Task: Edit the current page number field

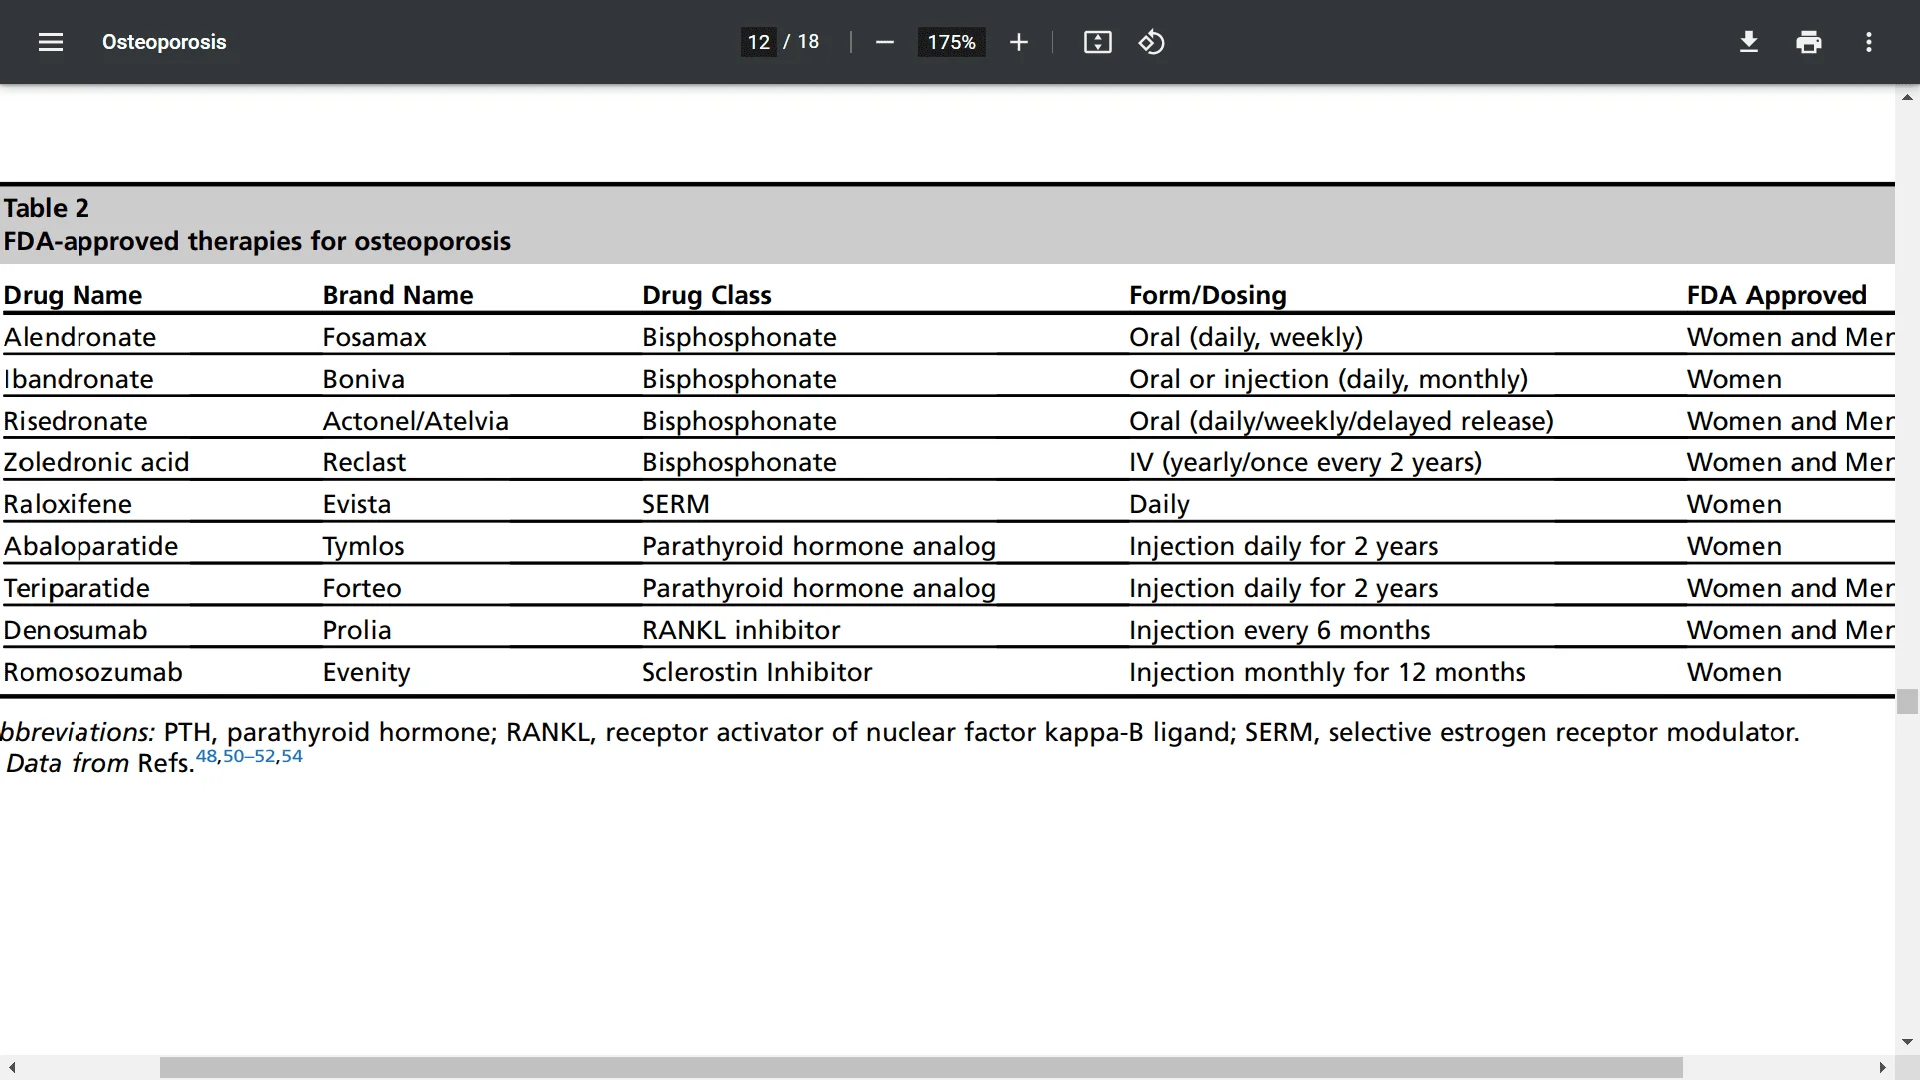Action: (x=758, y=42)
